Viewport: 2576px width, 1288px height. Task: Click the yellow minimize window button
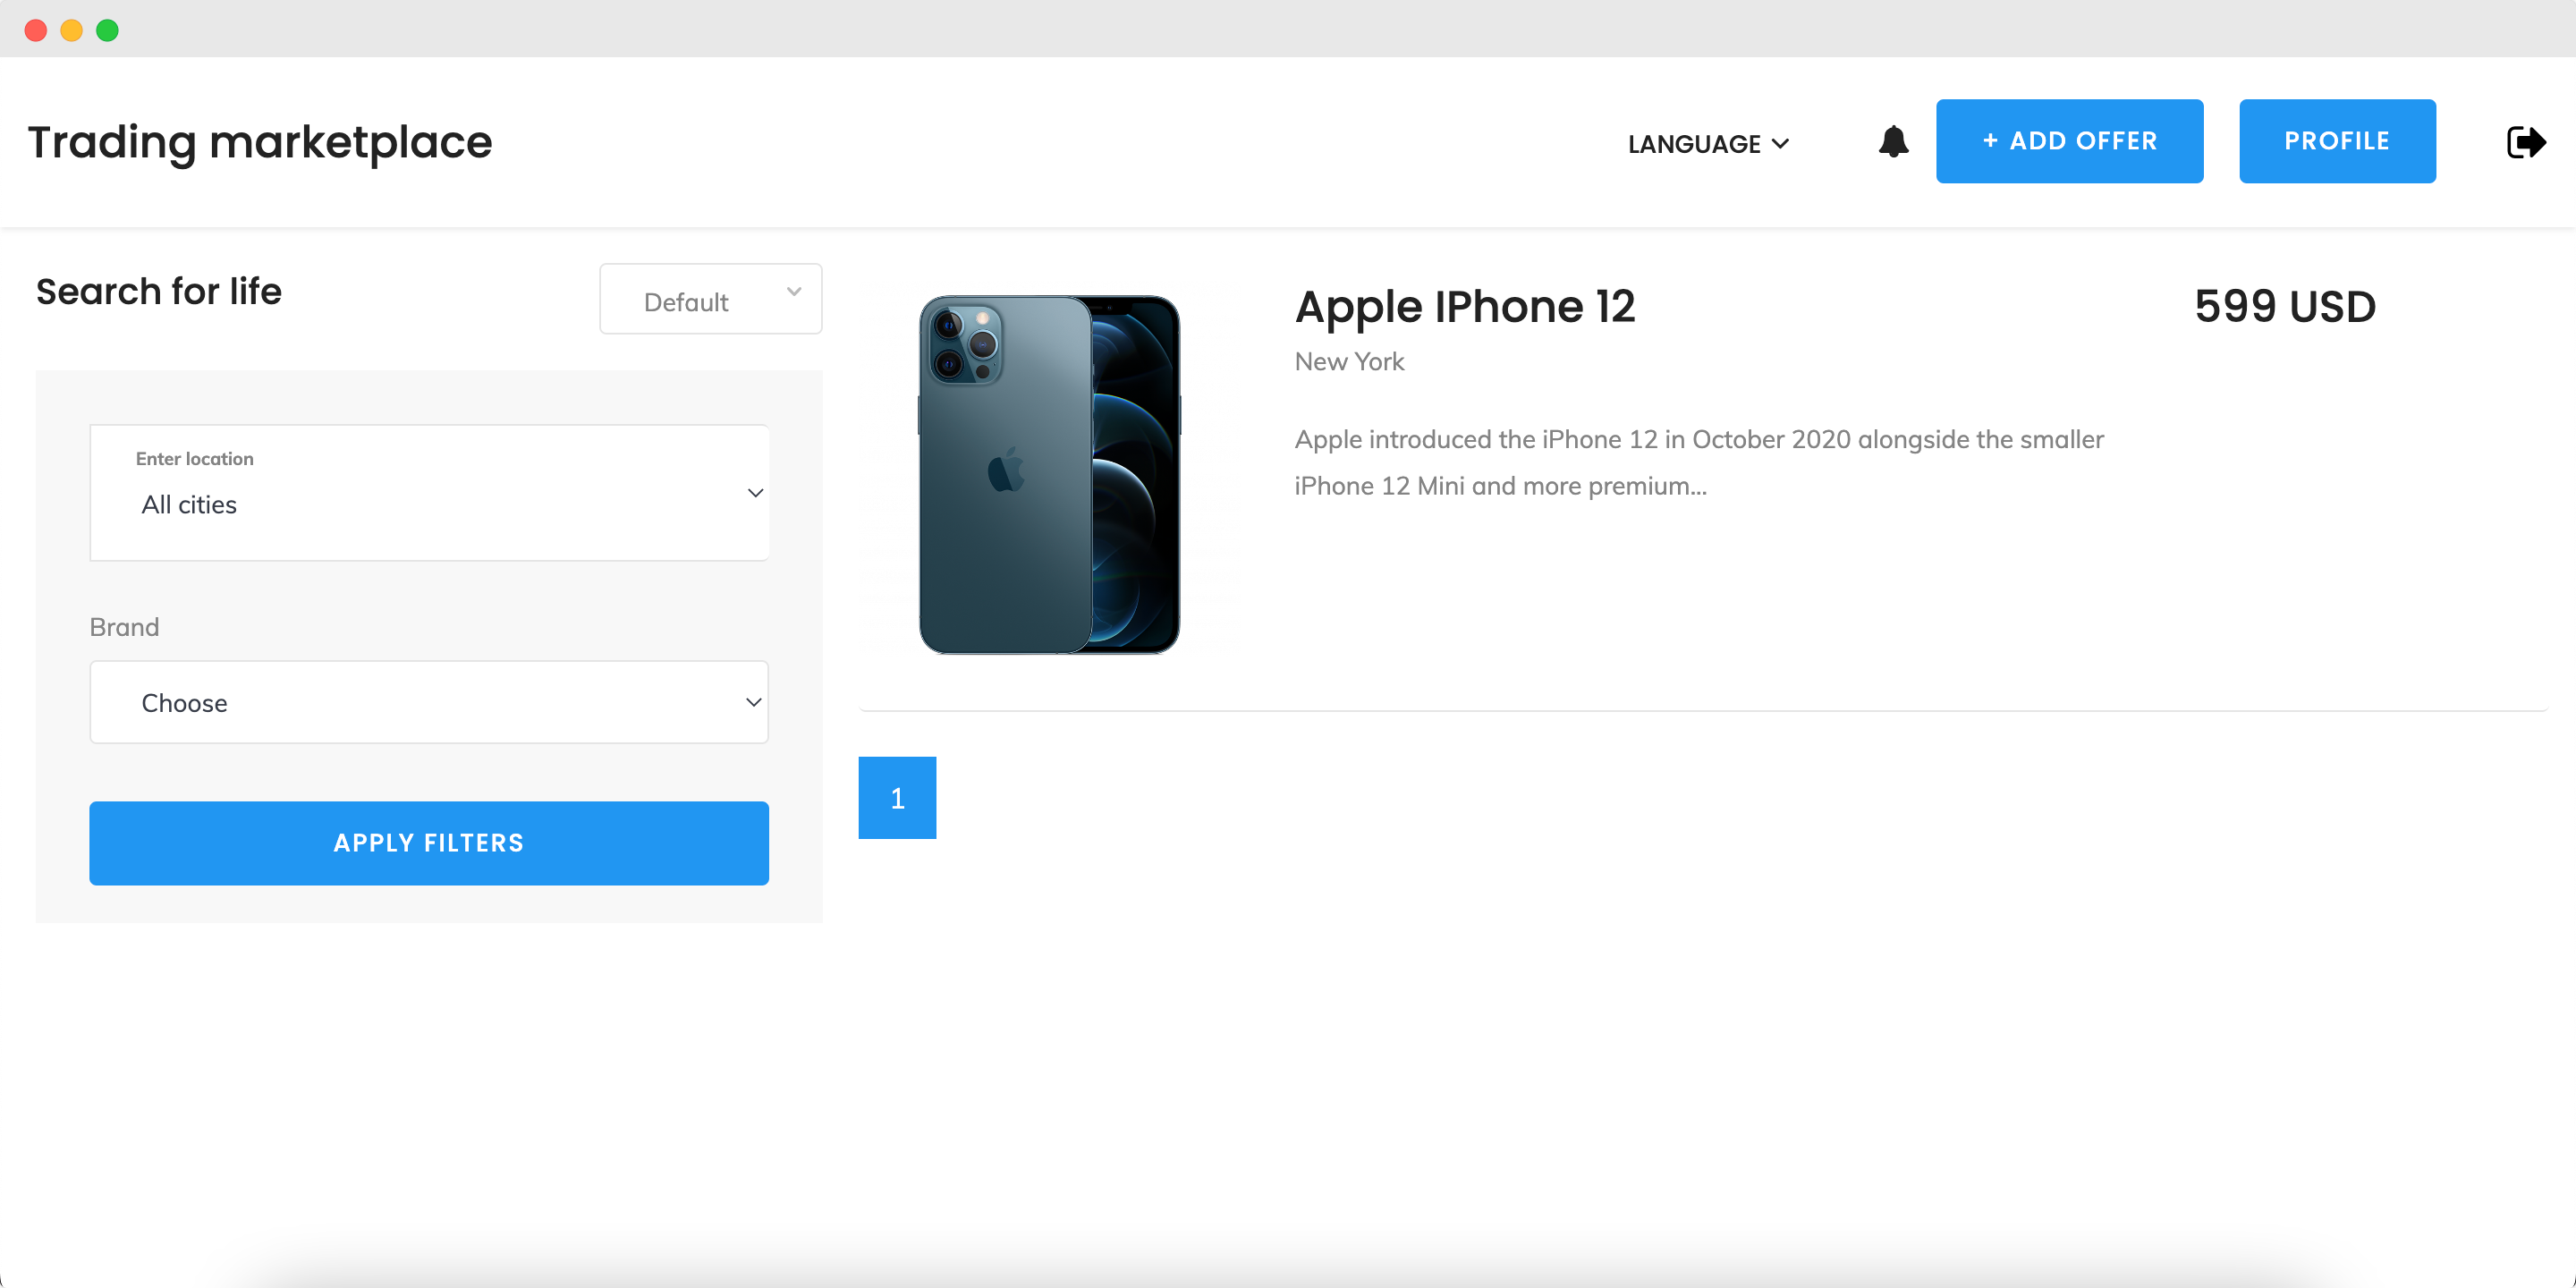pyautogui.click(x=72, y=30)
